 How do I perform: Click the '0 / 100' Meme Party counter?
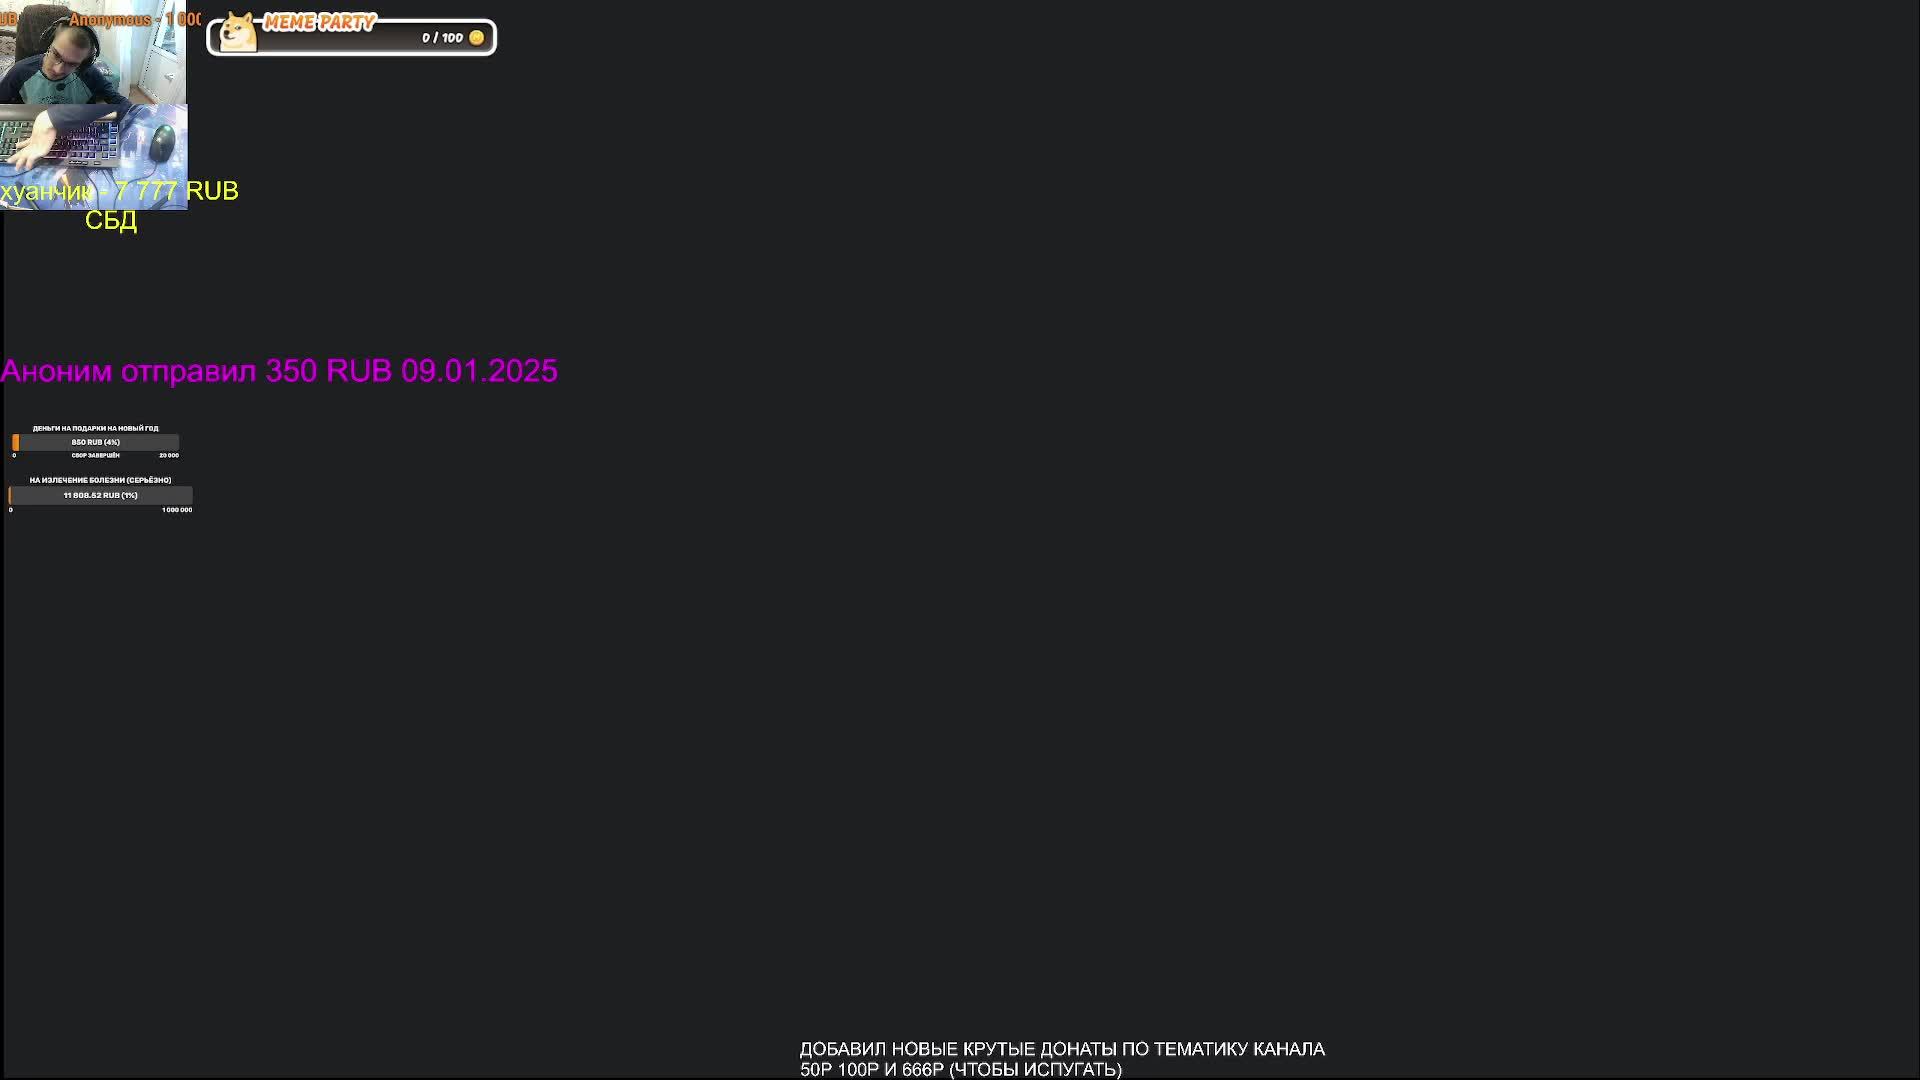tap(442, 38)
